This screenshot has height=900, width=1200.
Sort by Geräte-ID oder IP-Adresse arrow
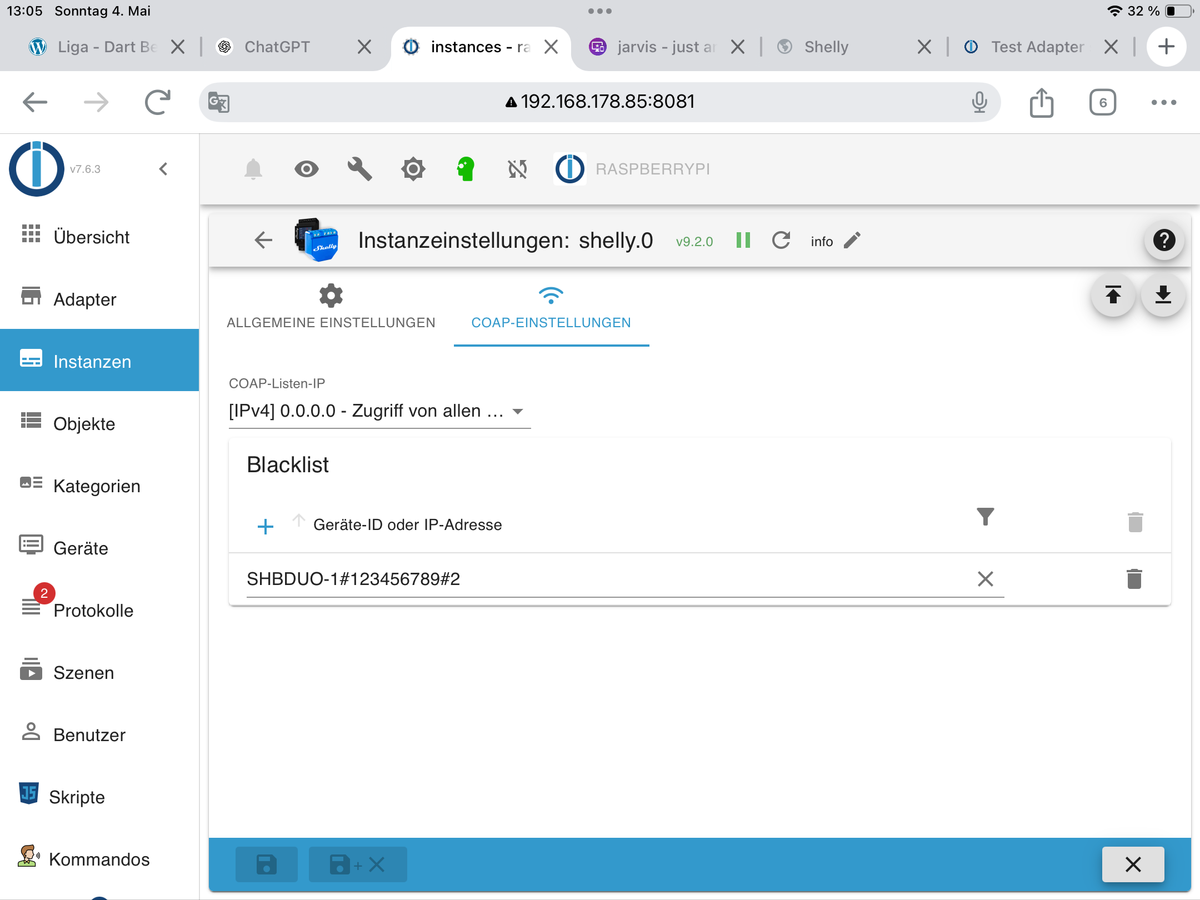[x=298, y=520]
